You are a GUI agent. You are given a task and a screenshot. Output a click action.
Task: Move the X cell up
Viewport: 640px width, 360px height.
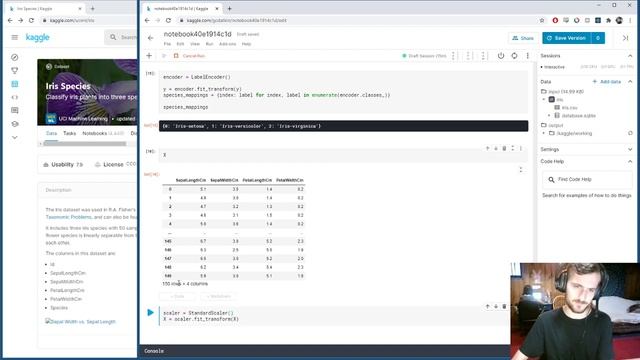[x=487, y=149]
